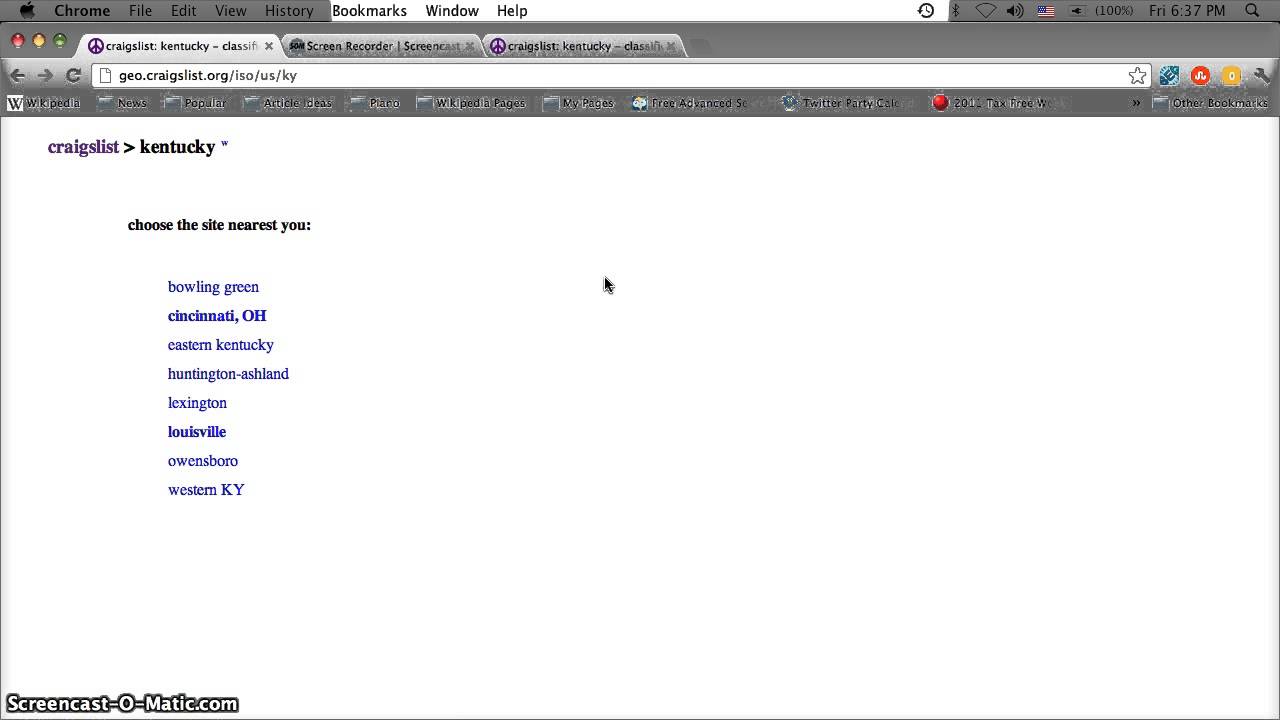This screenshot has width=1280, height=720.
Task: Open the My Pages bookmark folder
Action: pos(578,103)
